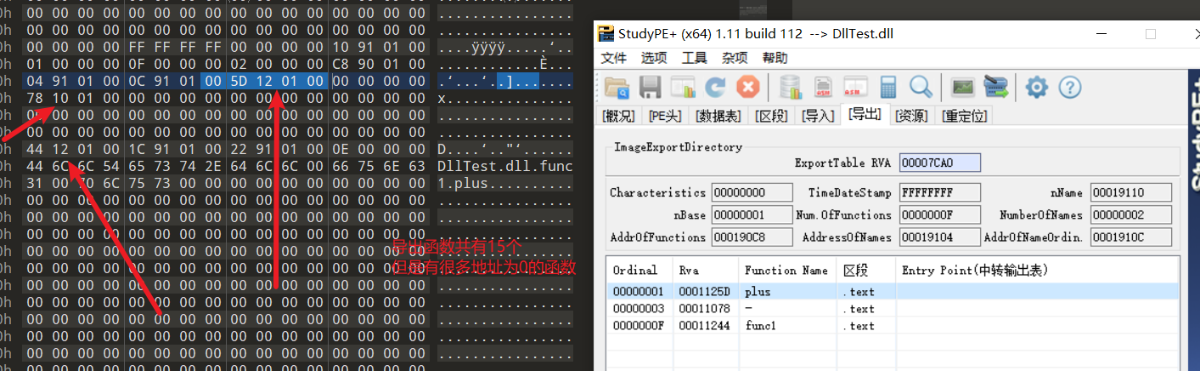Screen dimensions: 1200x371
Task: Open the 工具 menu
Action: pos(695,58)
